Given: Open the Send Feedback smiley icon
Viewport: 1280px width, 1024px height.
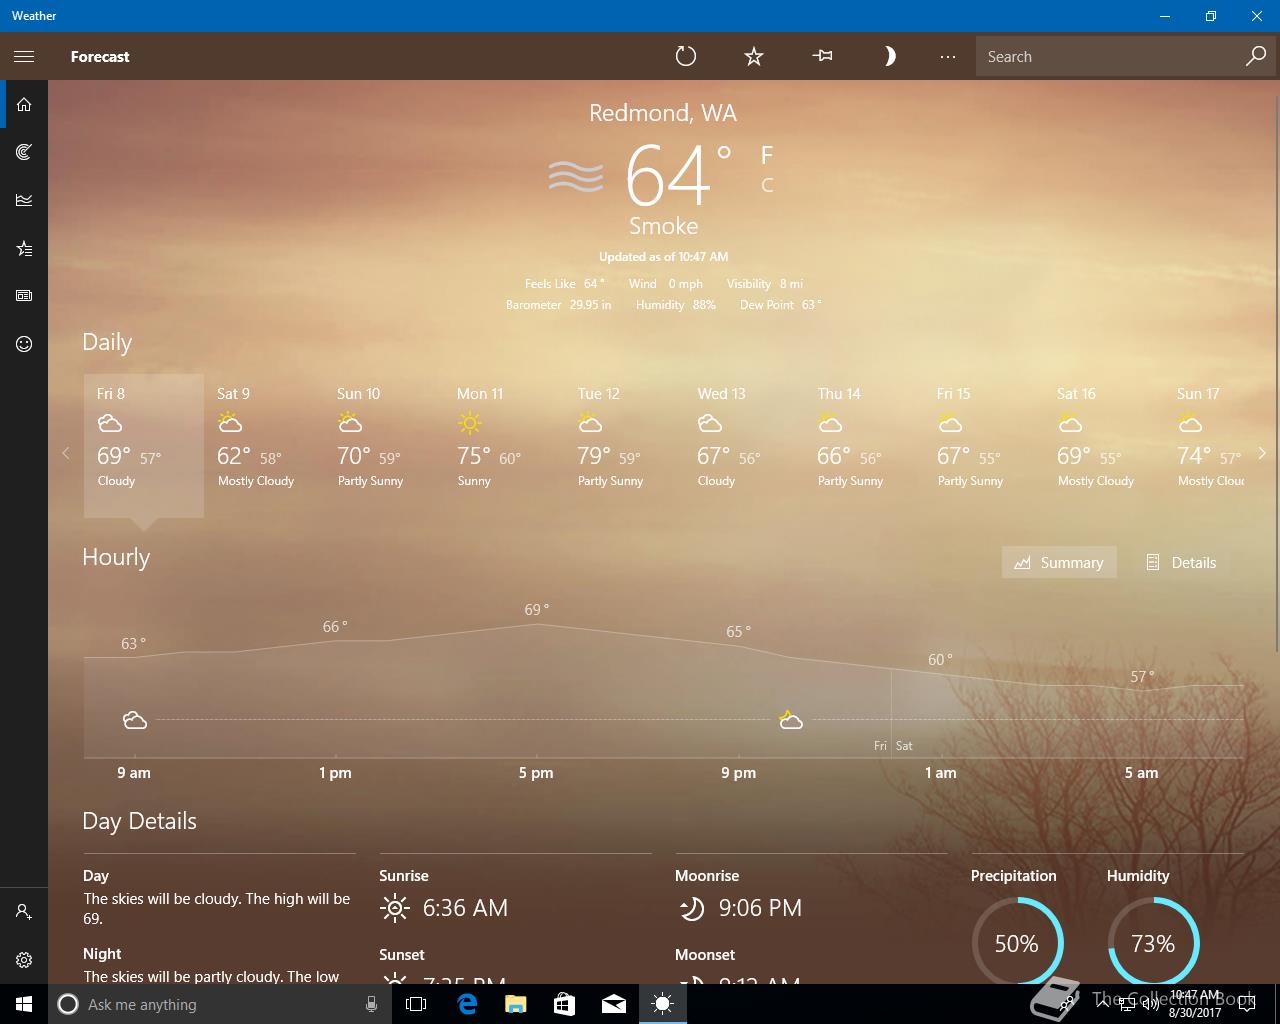Looking at the screenshot, I should coord(24,344).
